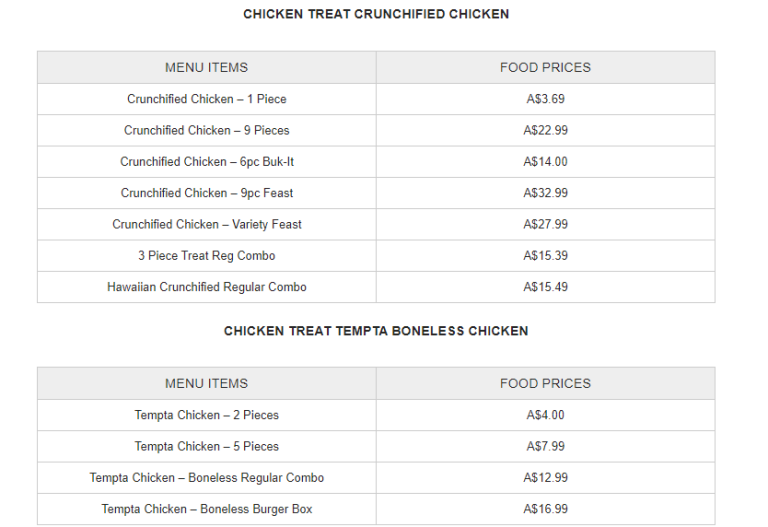The width and height of the screenshot is (768, 527).
Task: Click the first table's Food Prices header
Action: 545,67
